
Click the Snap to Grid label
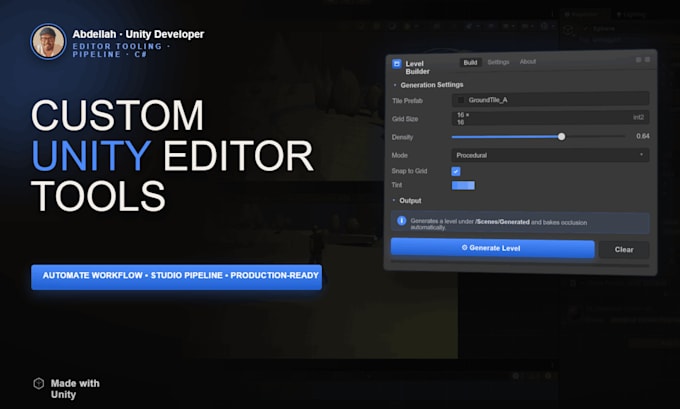[409, 171]
